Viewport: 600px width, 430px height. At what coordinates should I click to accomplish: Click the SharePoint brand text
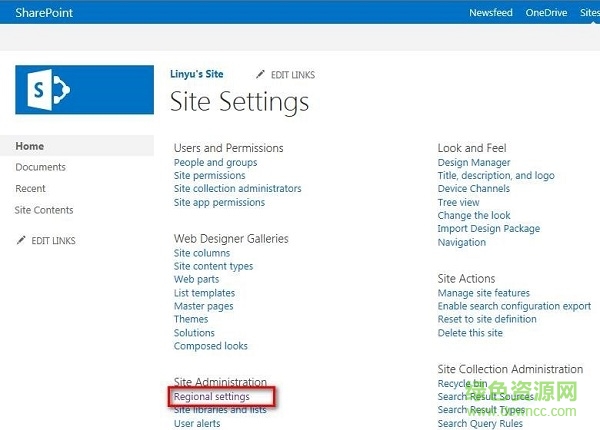44,13
